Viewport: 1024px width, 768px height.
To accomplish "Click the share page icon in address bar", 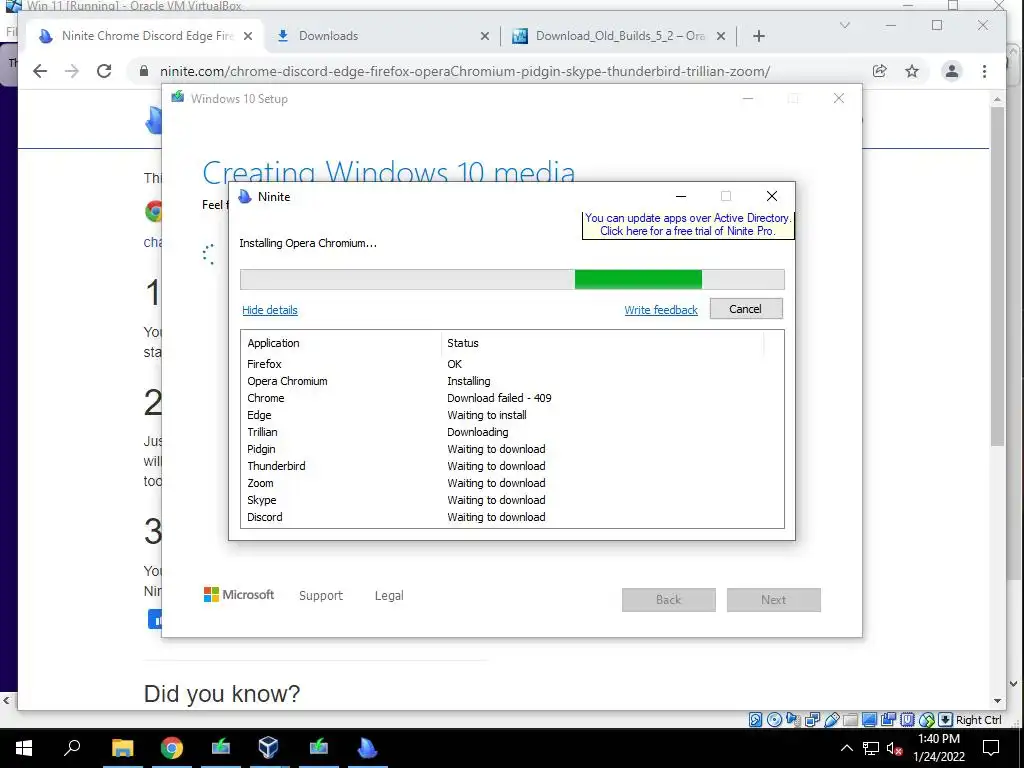I will tap(880, 71).
